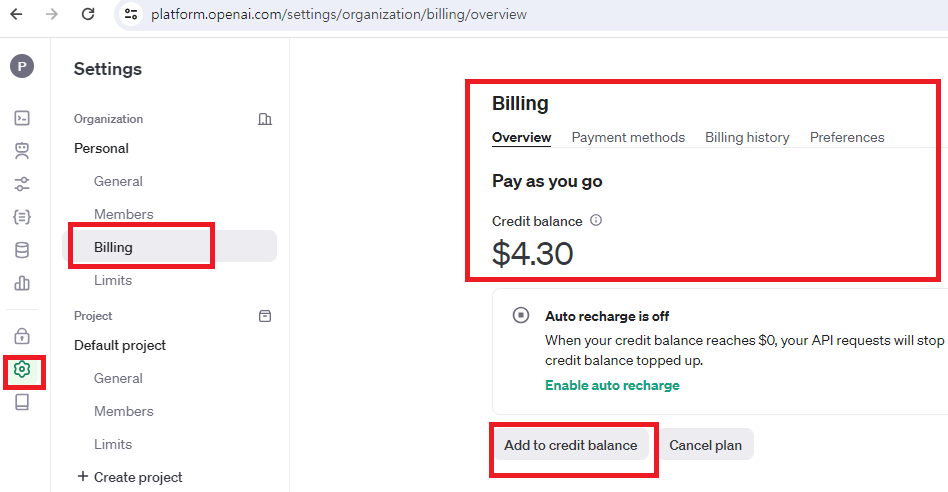Click the project archive icon next to Project

(x=265, y=316)
